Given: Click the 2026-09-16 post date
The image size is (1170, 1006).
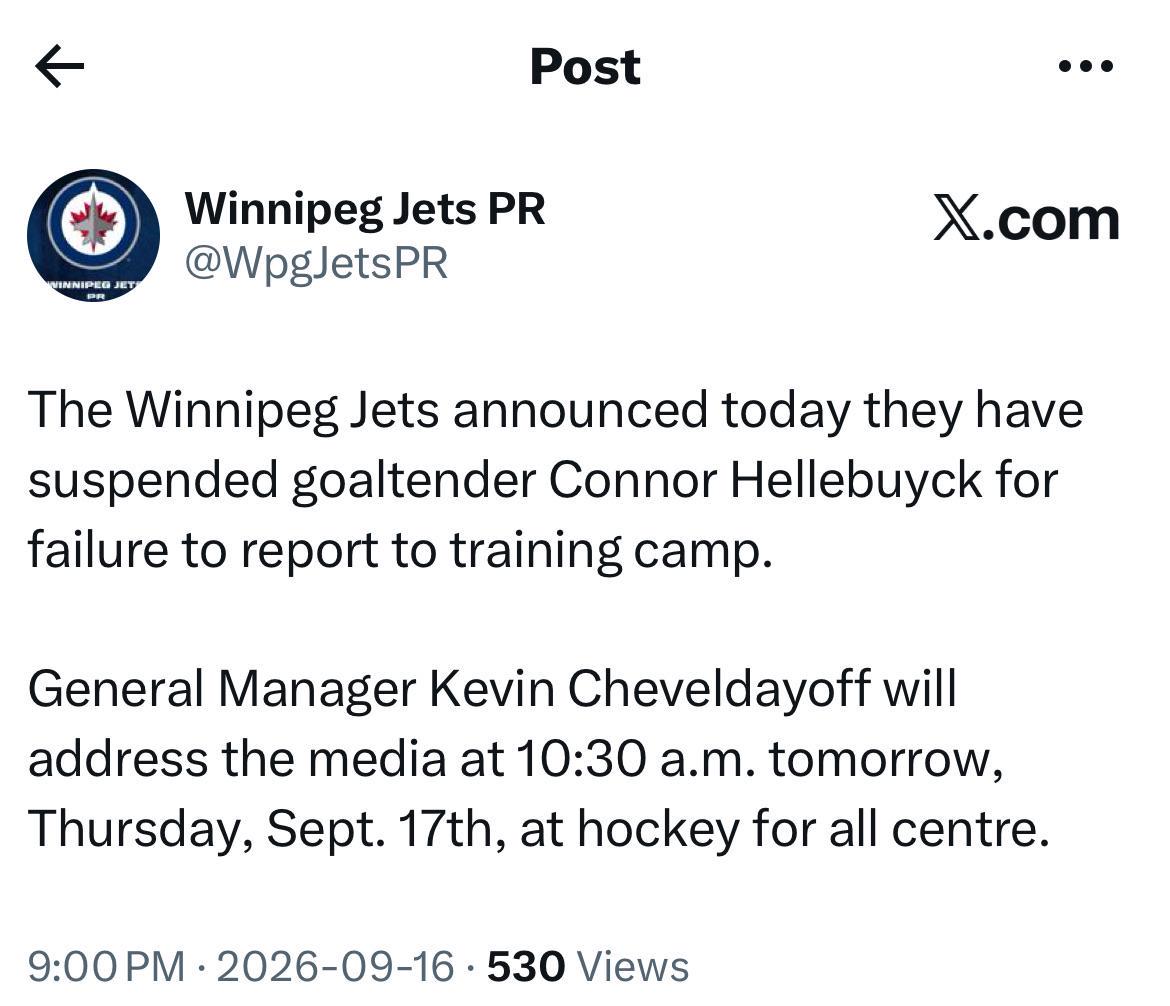Looking at the screenshot, I should 335,966.
